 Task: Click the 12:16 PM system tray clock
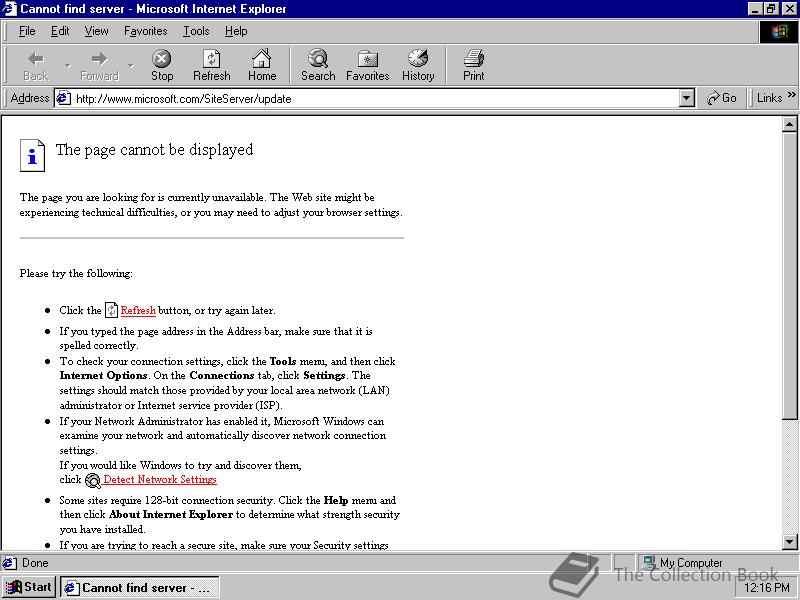click(x=767, y=588)
